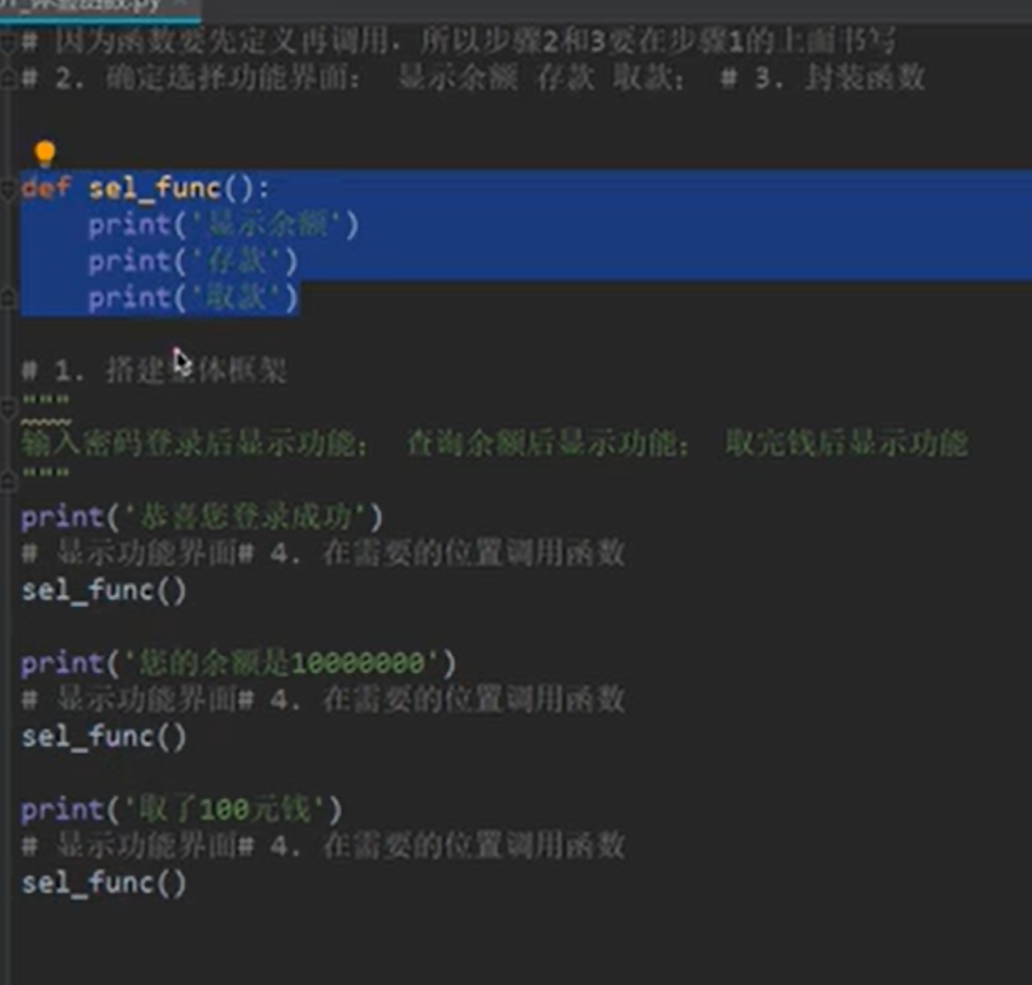Collapse docstring at opening triple quotes marker

click(x=7, y=409)
